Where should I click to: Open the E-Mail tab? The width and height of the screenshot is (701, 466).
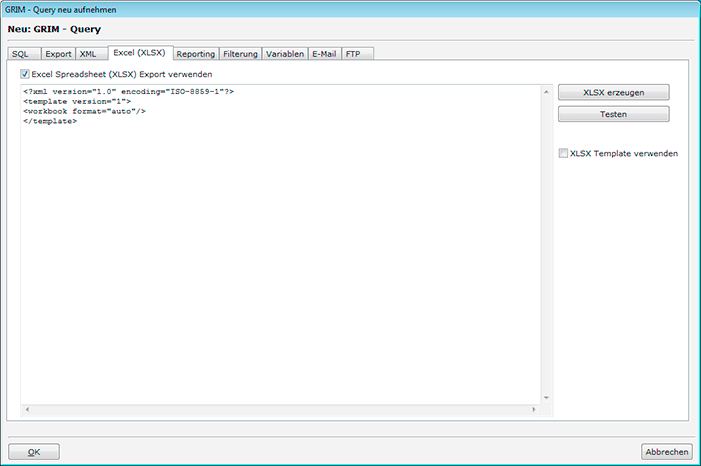pyautogui.click(x=325, y=54)
